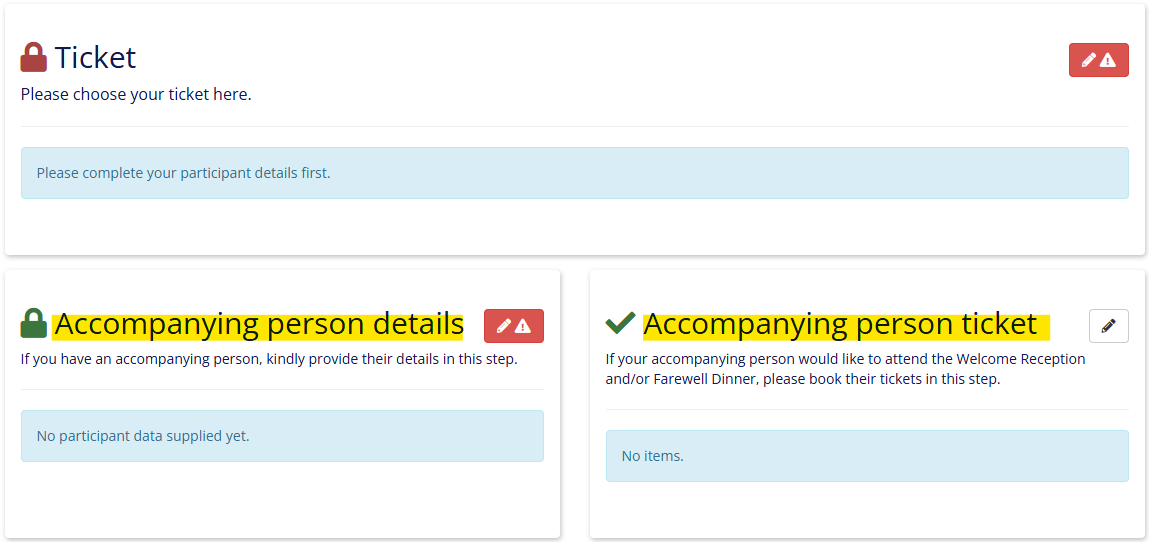The image size is (1149, 542).
Task: Click the warning triangle in Ticket's red button
Action: tap(1107, 60)
